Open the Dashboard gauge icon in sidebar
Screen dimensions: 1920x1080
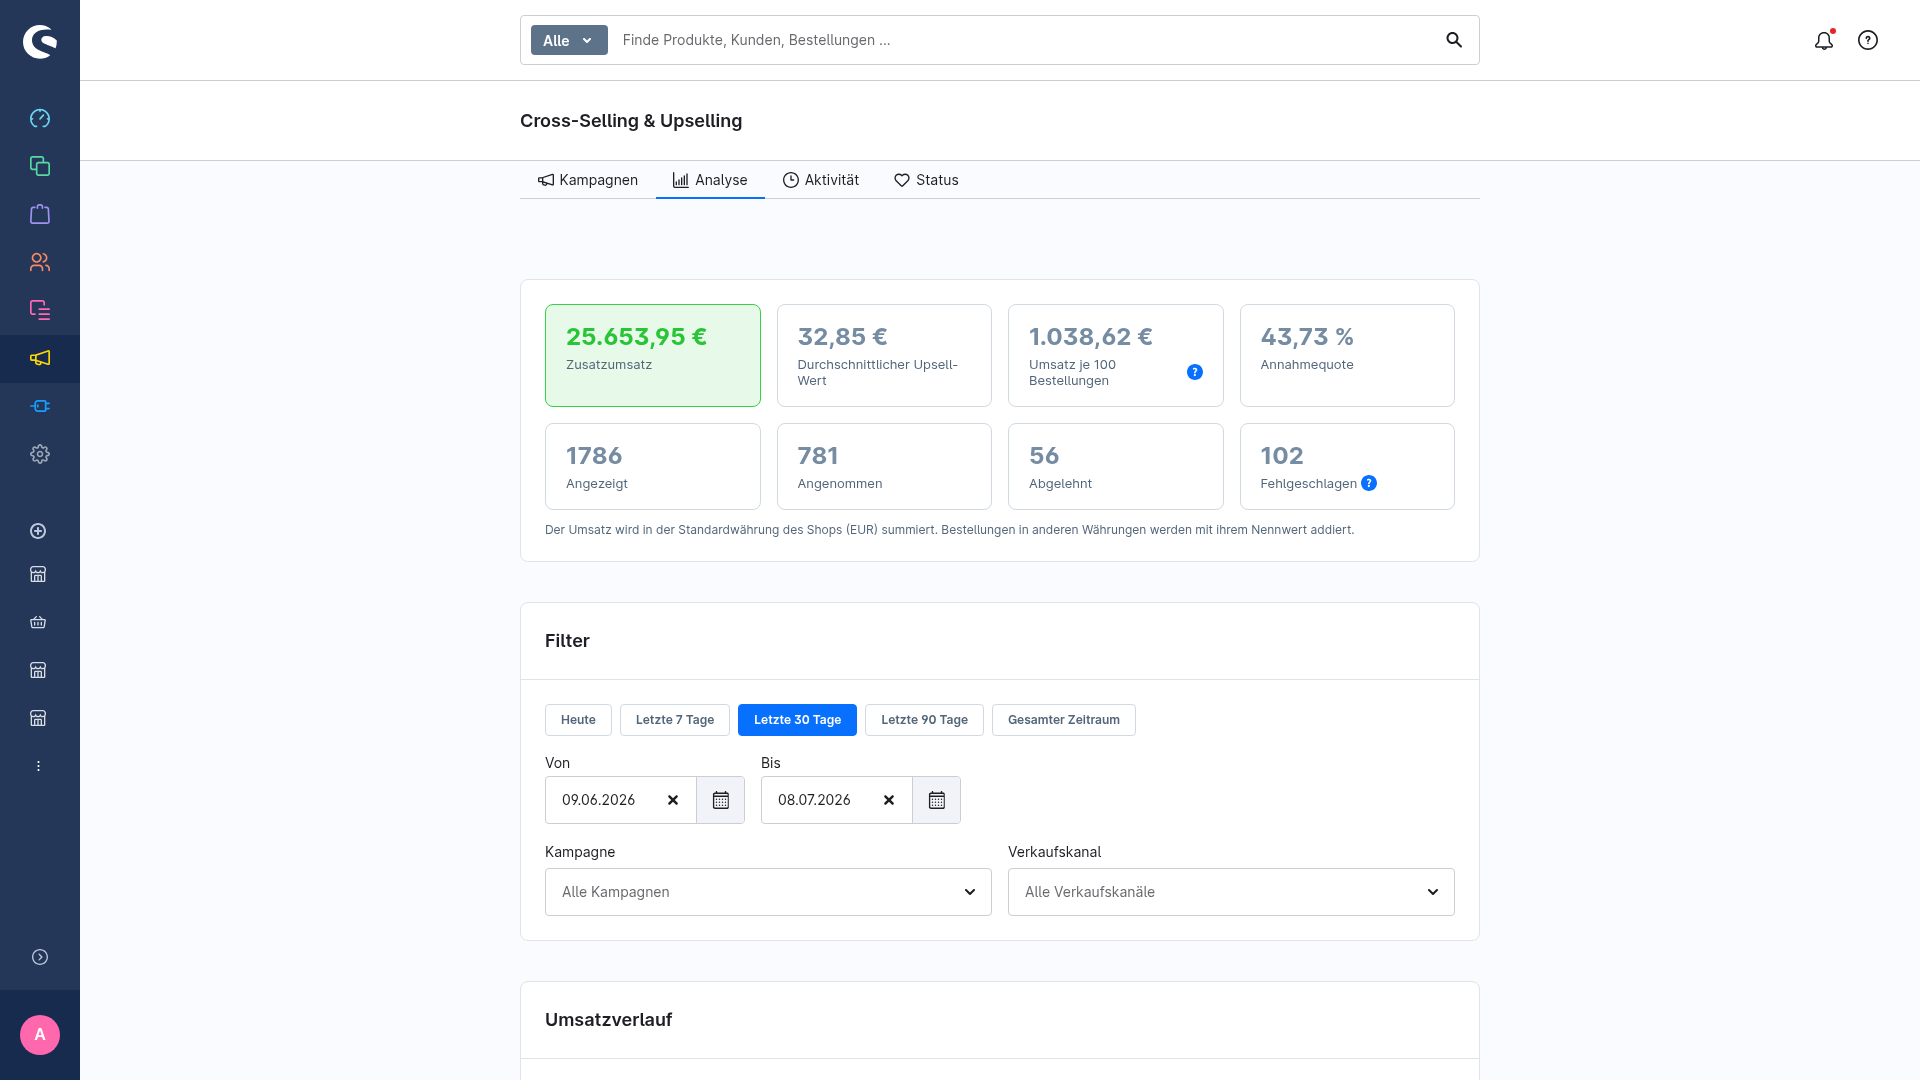pos(40,118)
